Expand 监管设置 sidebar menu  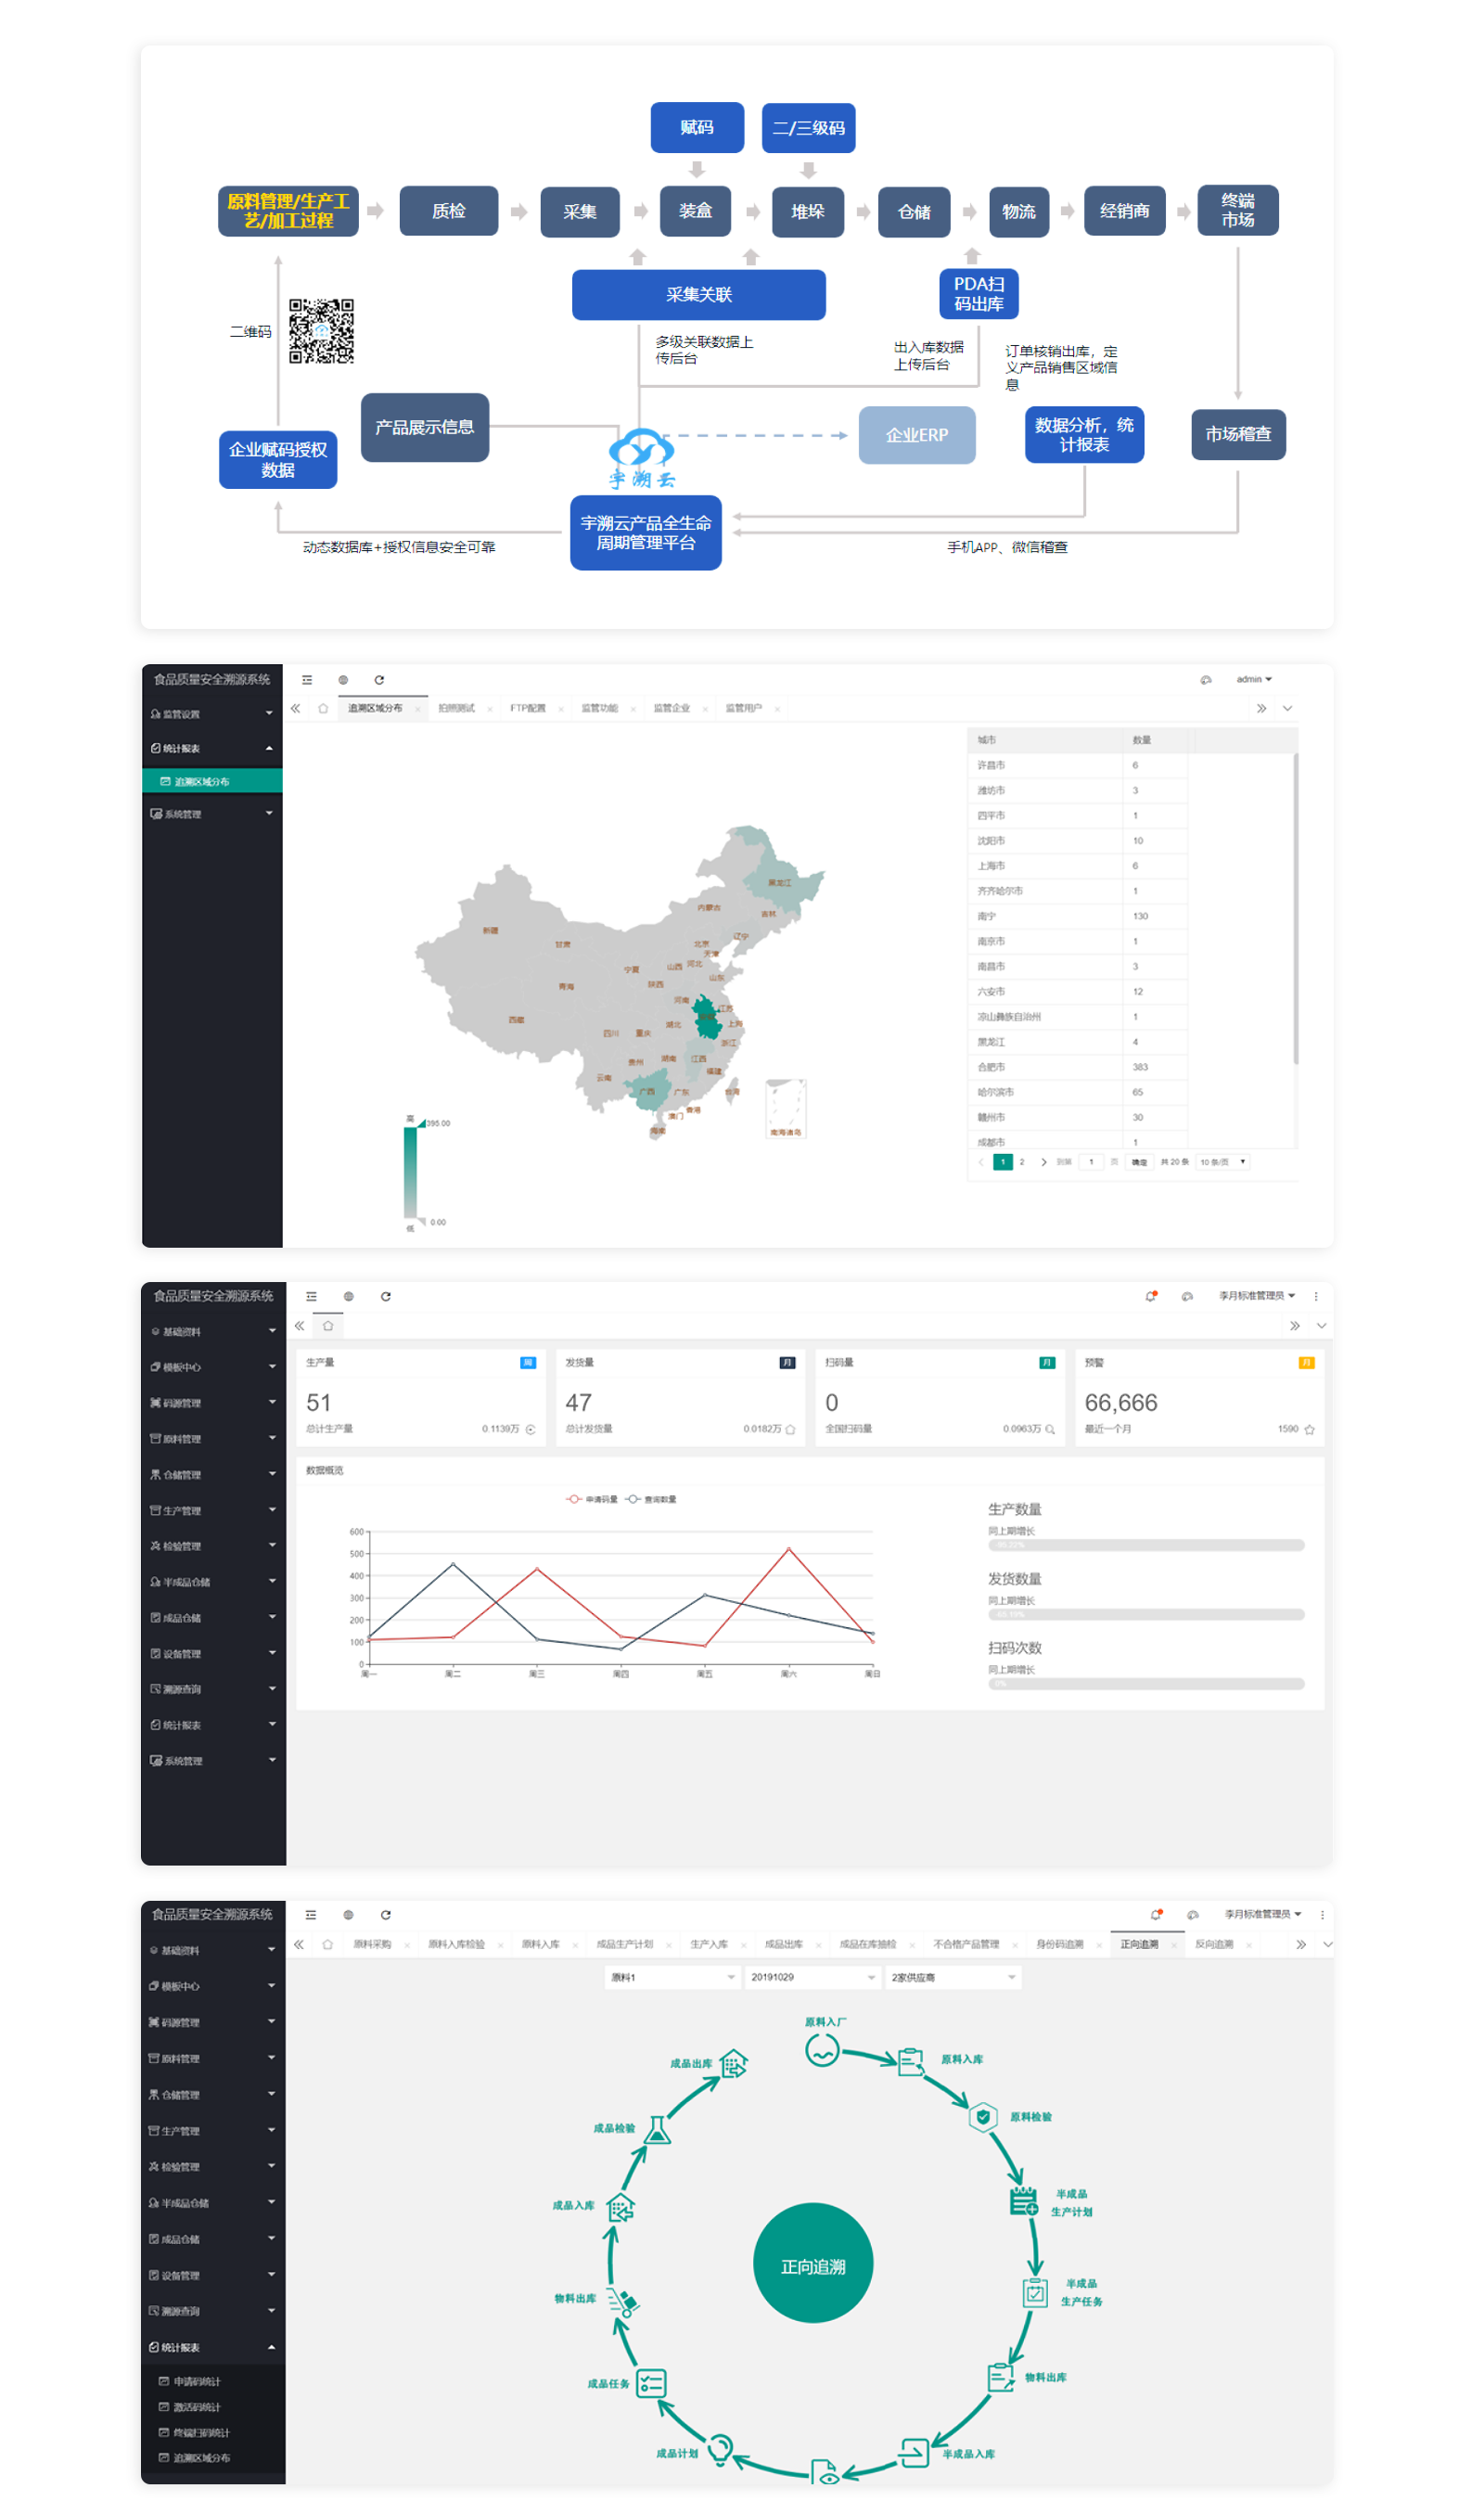click(212, 714)
